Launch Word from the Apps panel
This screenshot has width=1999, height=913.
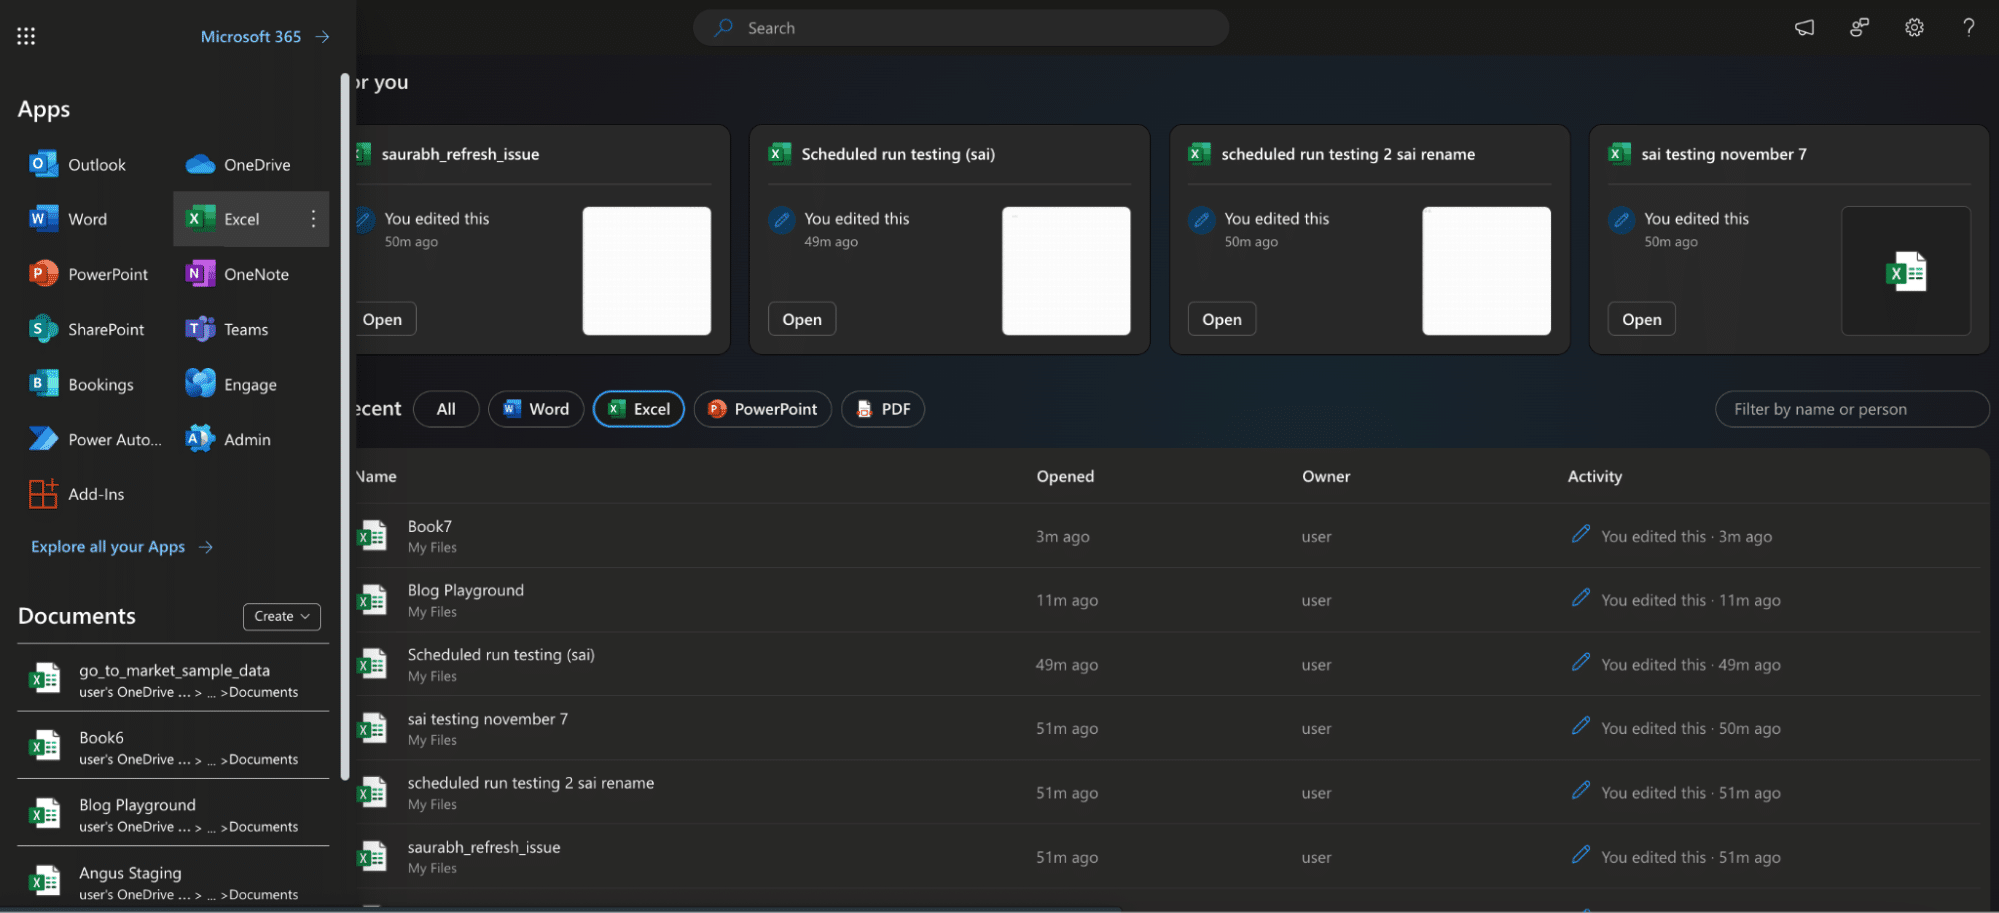(68, 219)
